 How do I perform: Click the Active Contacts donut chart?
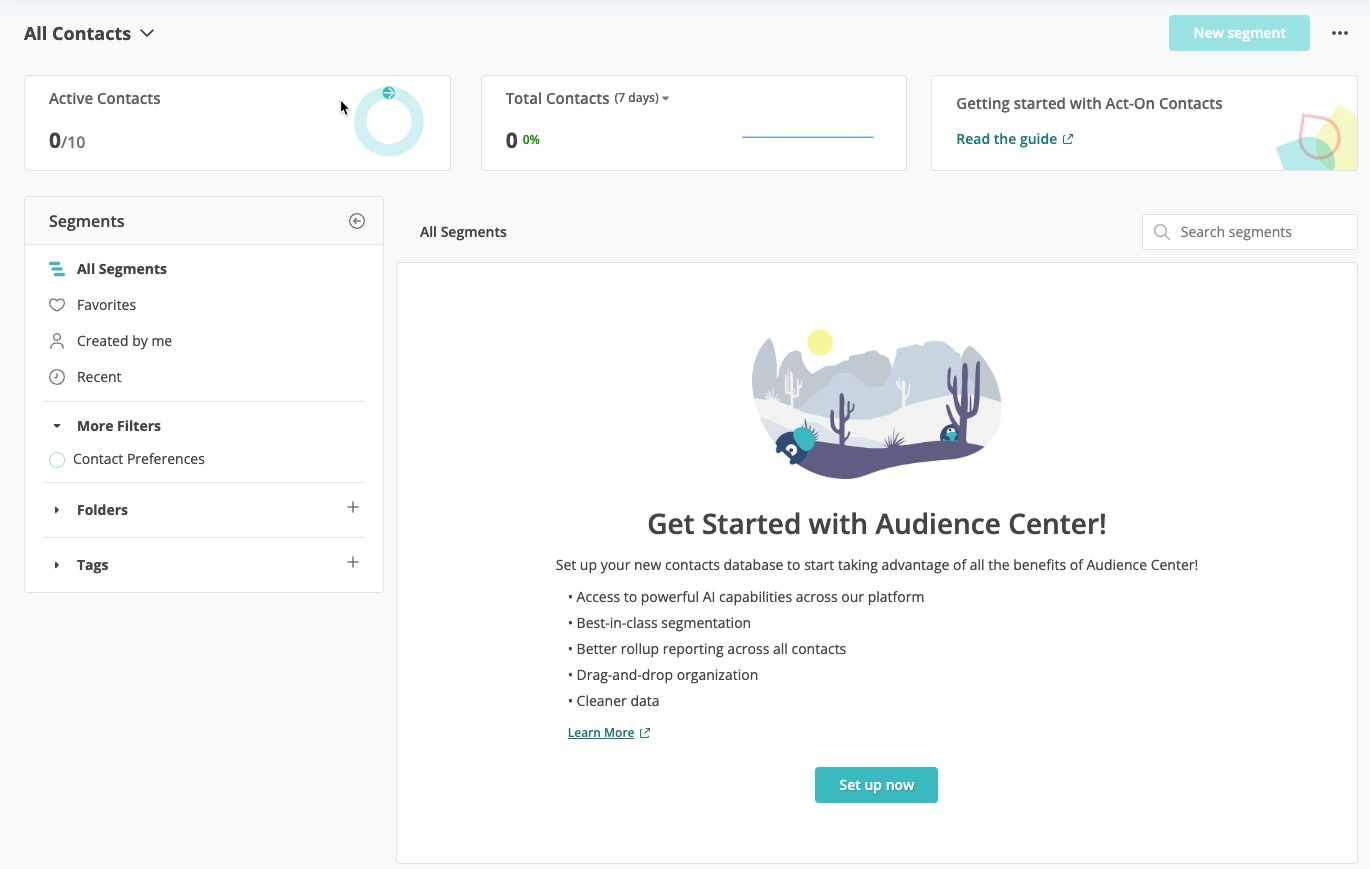click(389, 121)
